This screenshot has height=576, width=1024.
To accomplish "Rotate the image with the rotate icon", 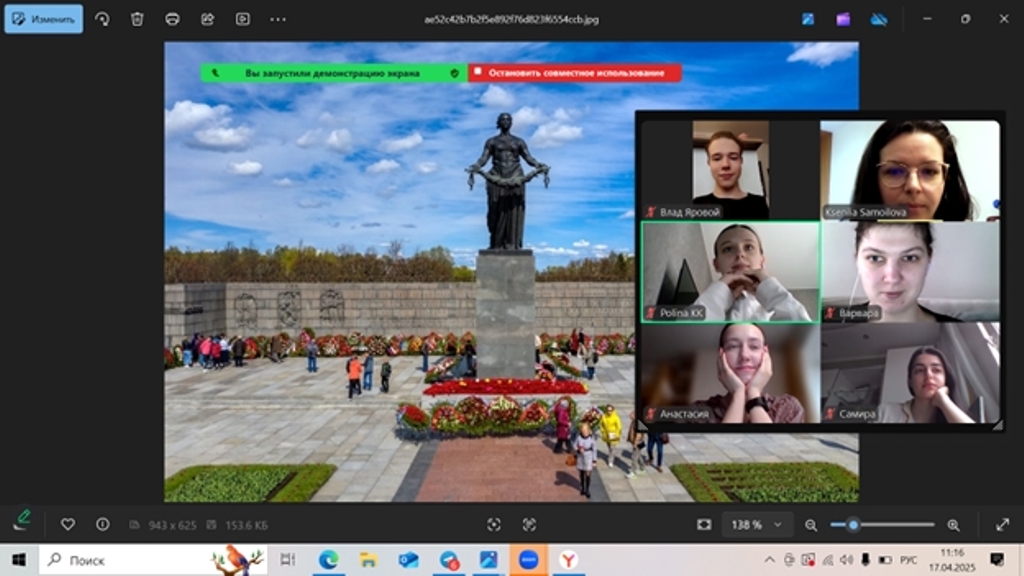I will coord(103,19).
